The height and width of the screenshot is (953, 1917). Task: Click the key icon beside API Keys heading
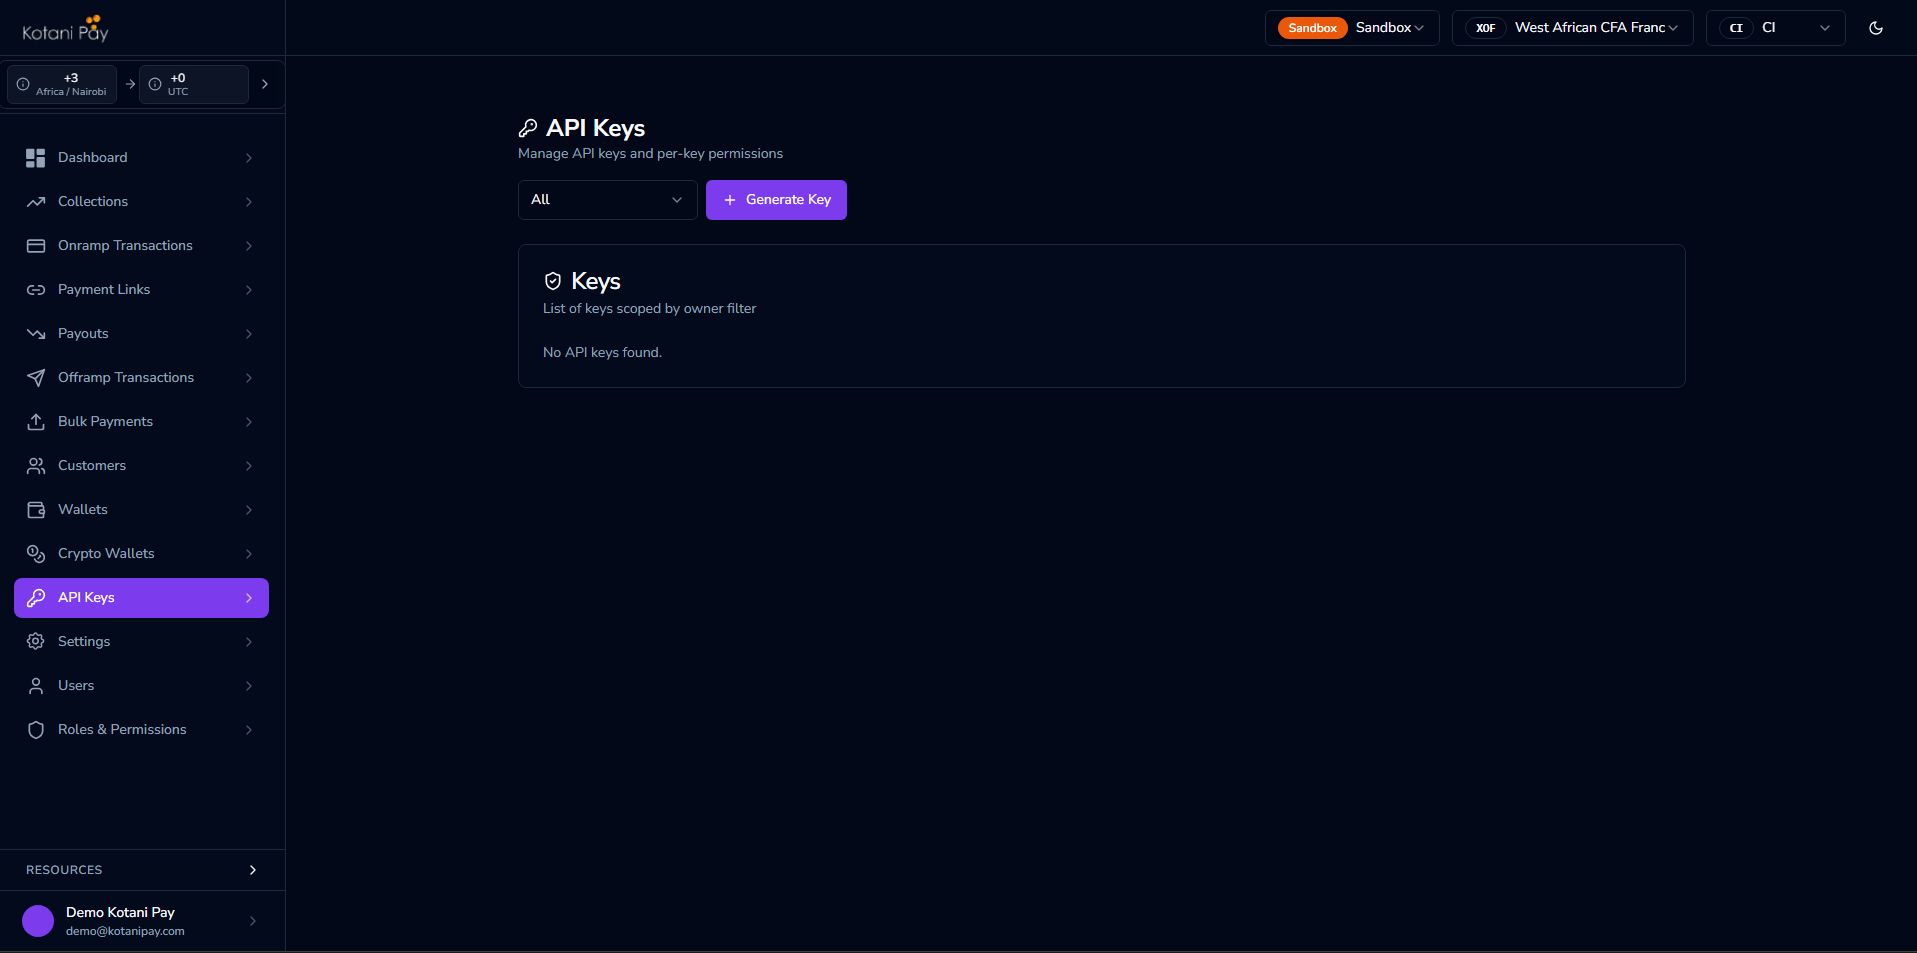528,128
